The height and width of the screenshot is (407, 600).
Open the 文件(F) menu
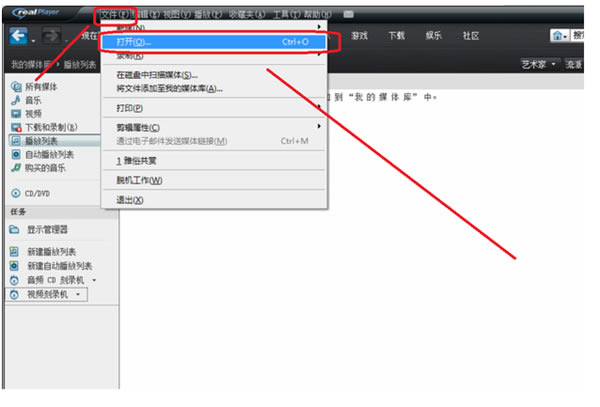(115, 15)
